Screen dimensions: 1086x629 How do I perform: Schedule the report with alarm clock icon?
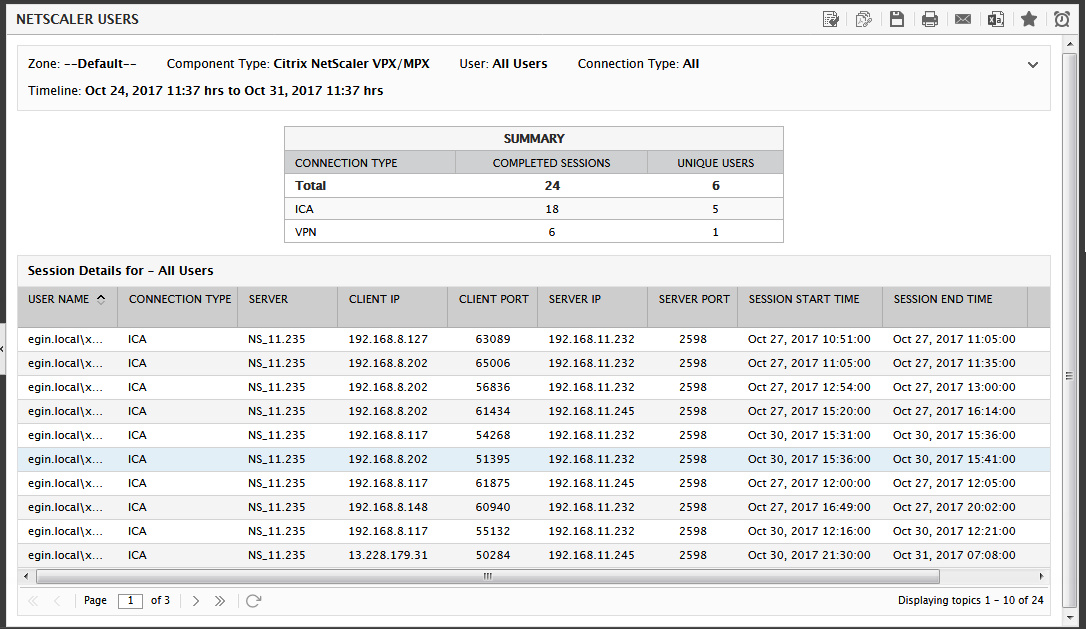[1062, 19]
